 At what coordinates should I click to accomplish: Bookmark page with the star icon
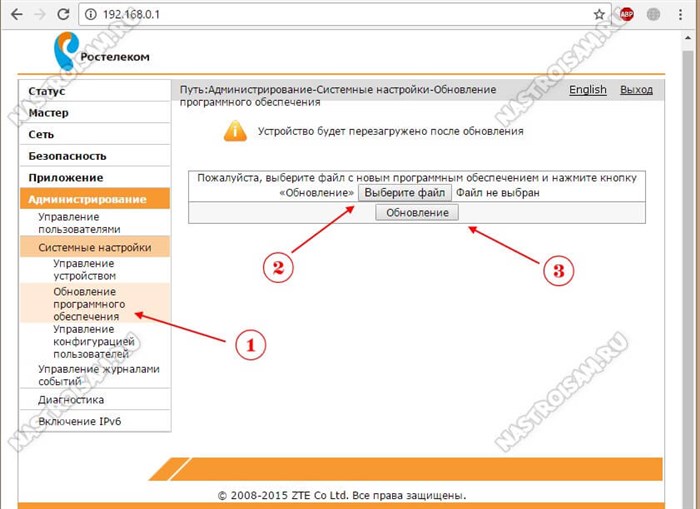599,15
